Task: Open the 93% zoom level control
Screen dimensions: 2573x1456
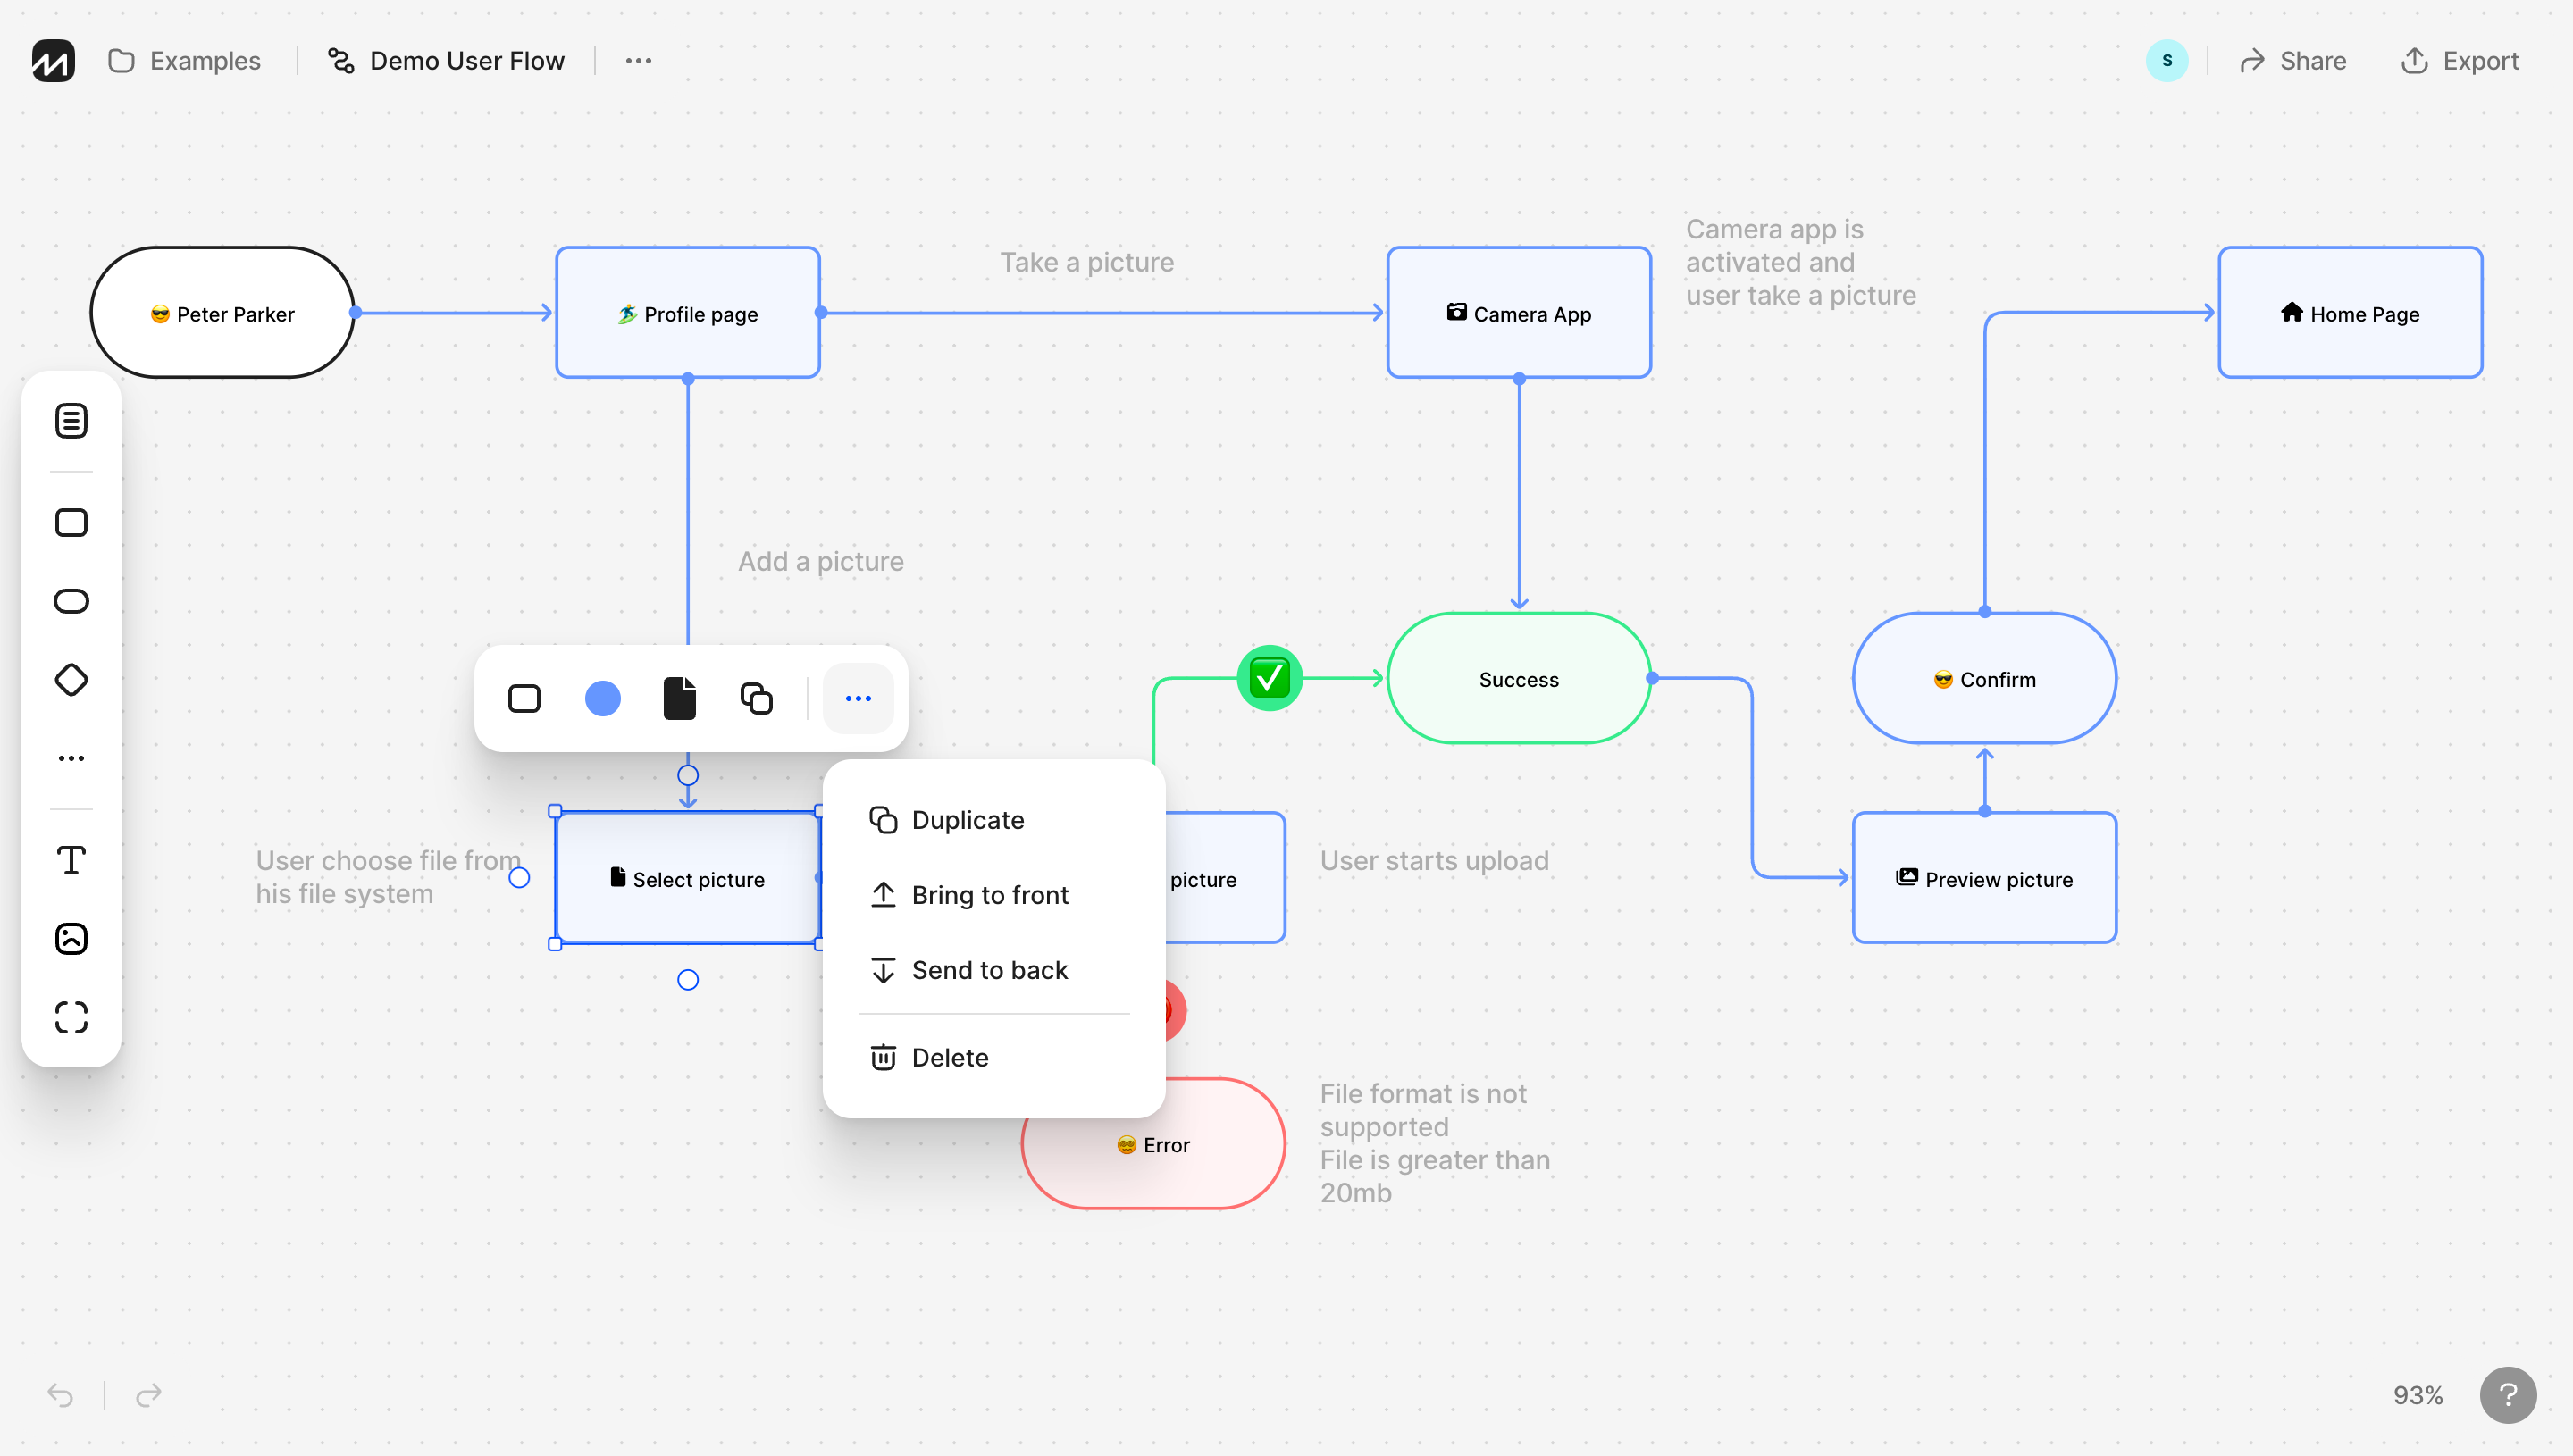Action: [x=2417, y=1395]
